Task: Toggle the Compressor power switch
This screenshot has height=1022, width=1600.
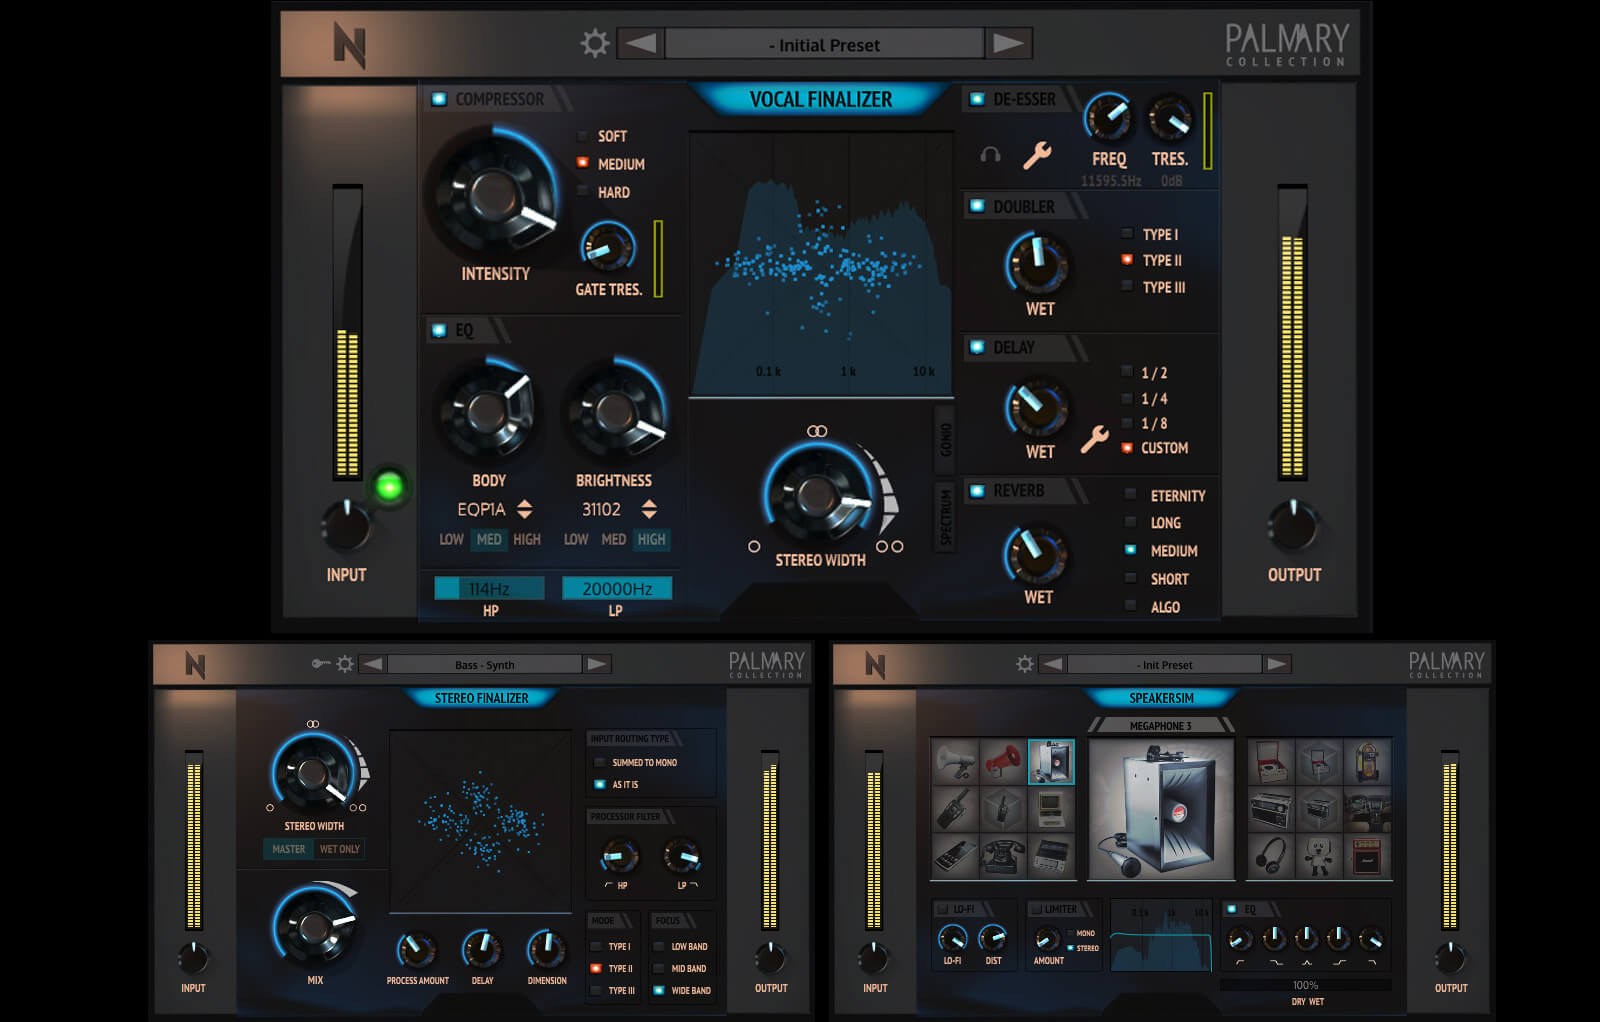Action: [439, 99]
